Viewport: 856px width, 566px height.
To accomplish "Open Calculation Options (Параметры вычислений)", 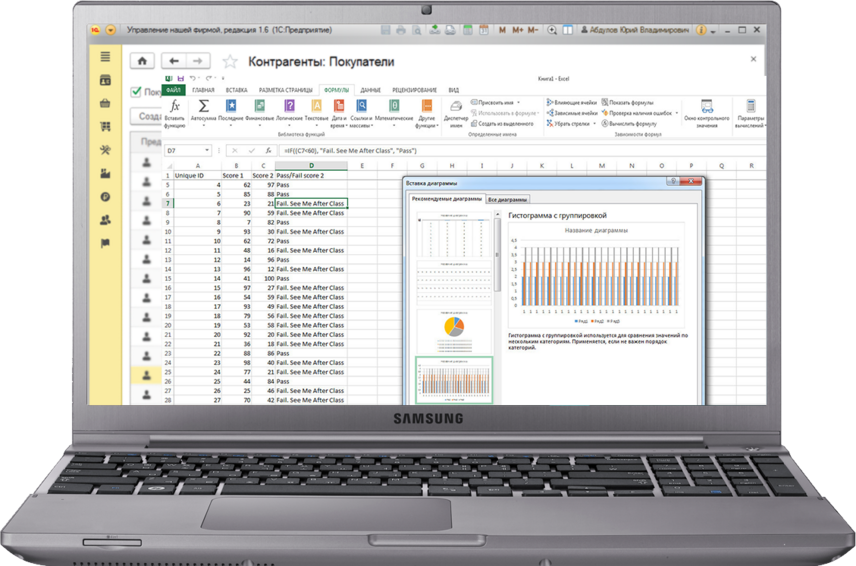I will 751,114.
